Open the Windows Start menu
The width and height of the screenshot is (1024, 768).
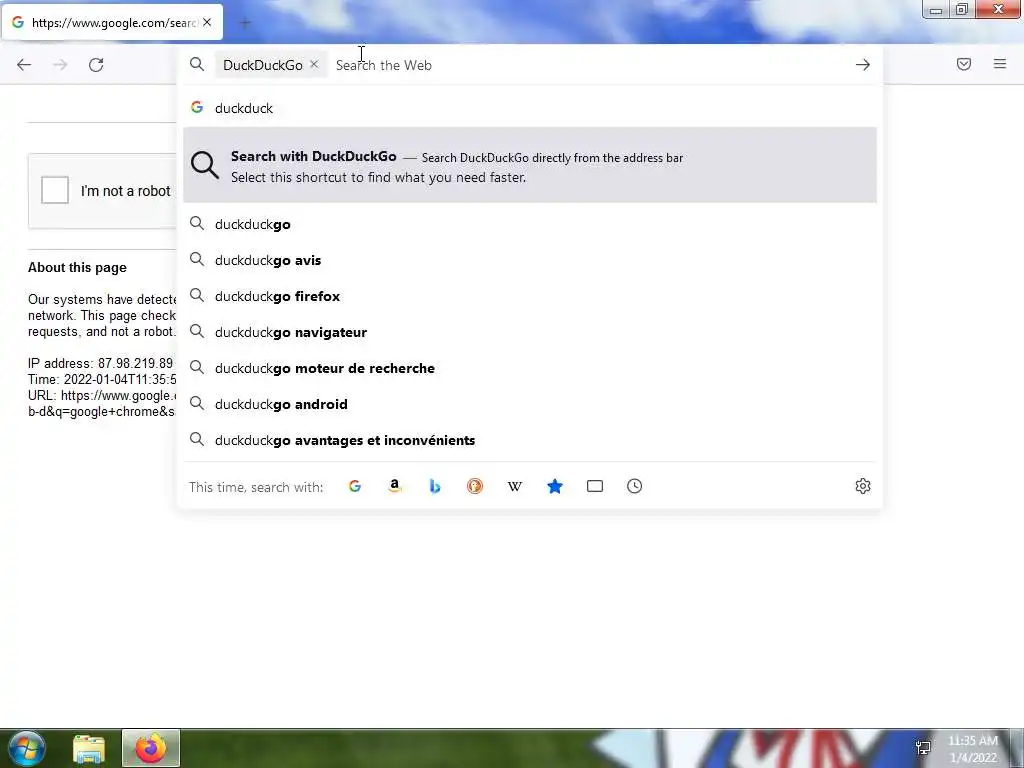[27, 748]
